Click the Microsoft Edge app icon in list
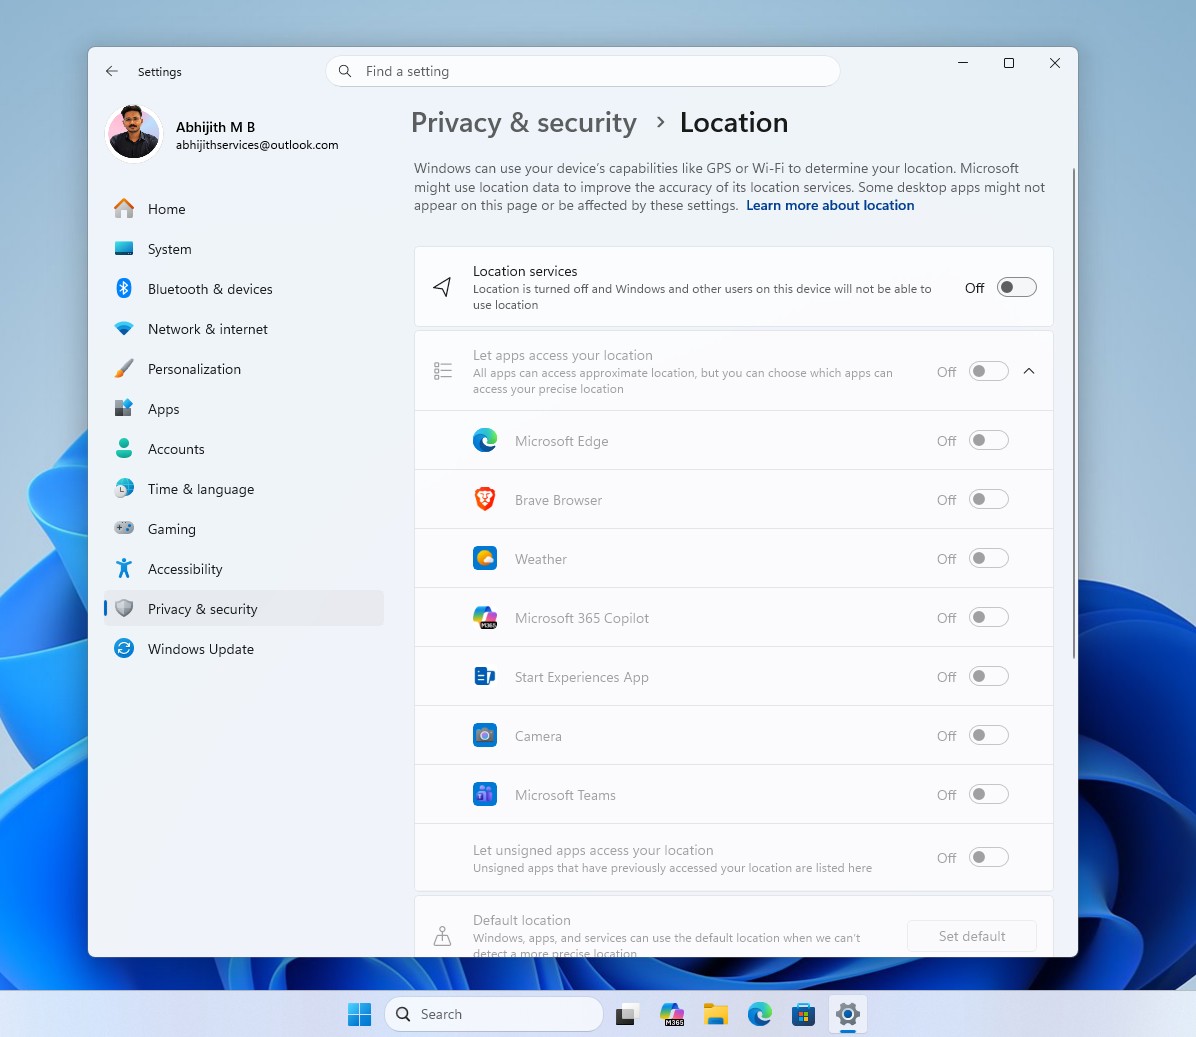This screenshot has width=1196, height=1037. (485, 440)
